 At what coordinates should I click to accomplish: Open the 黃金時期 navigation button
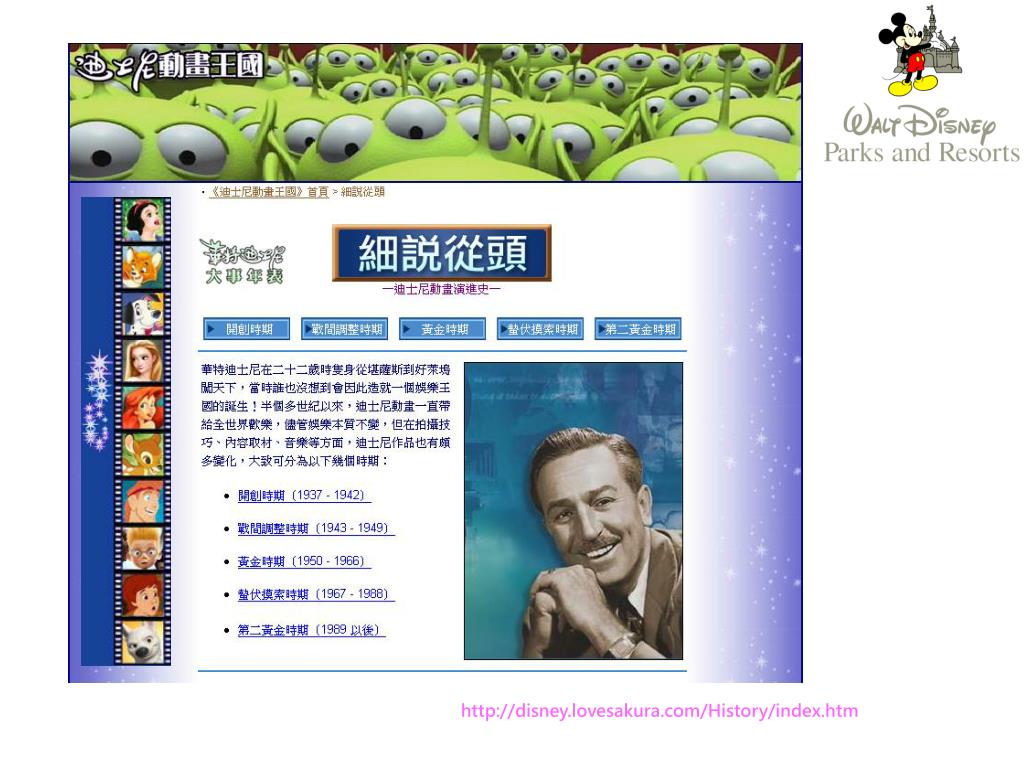point(442,329)
